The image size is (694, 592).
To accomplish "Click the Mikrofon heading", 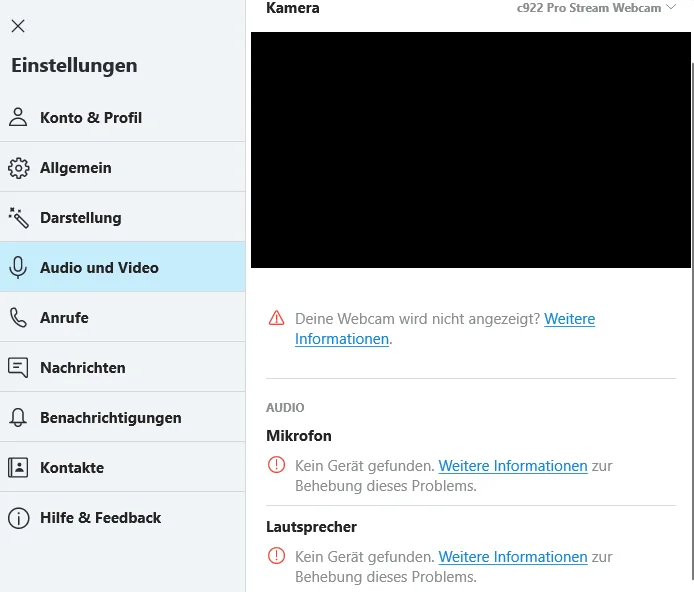I will 299,436.
